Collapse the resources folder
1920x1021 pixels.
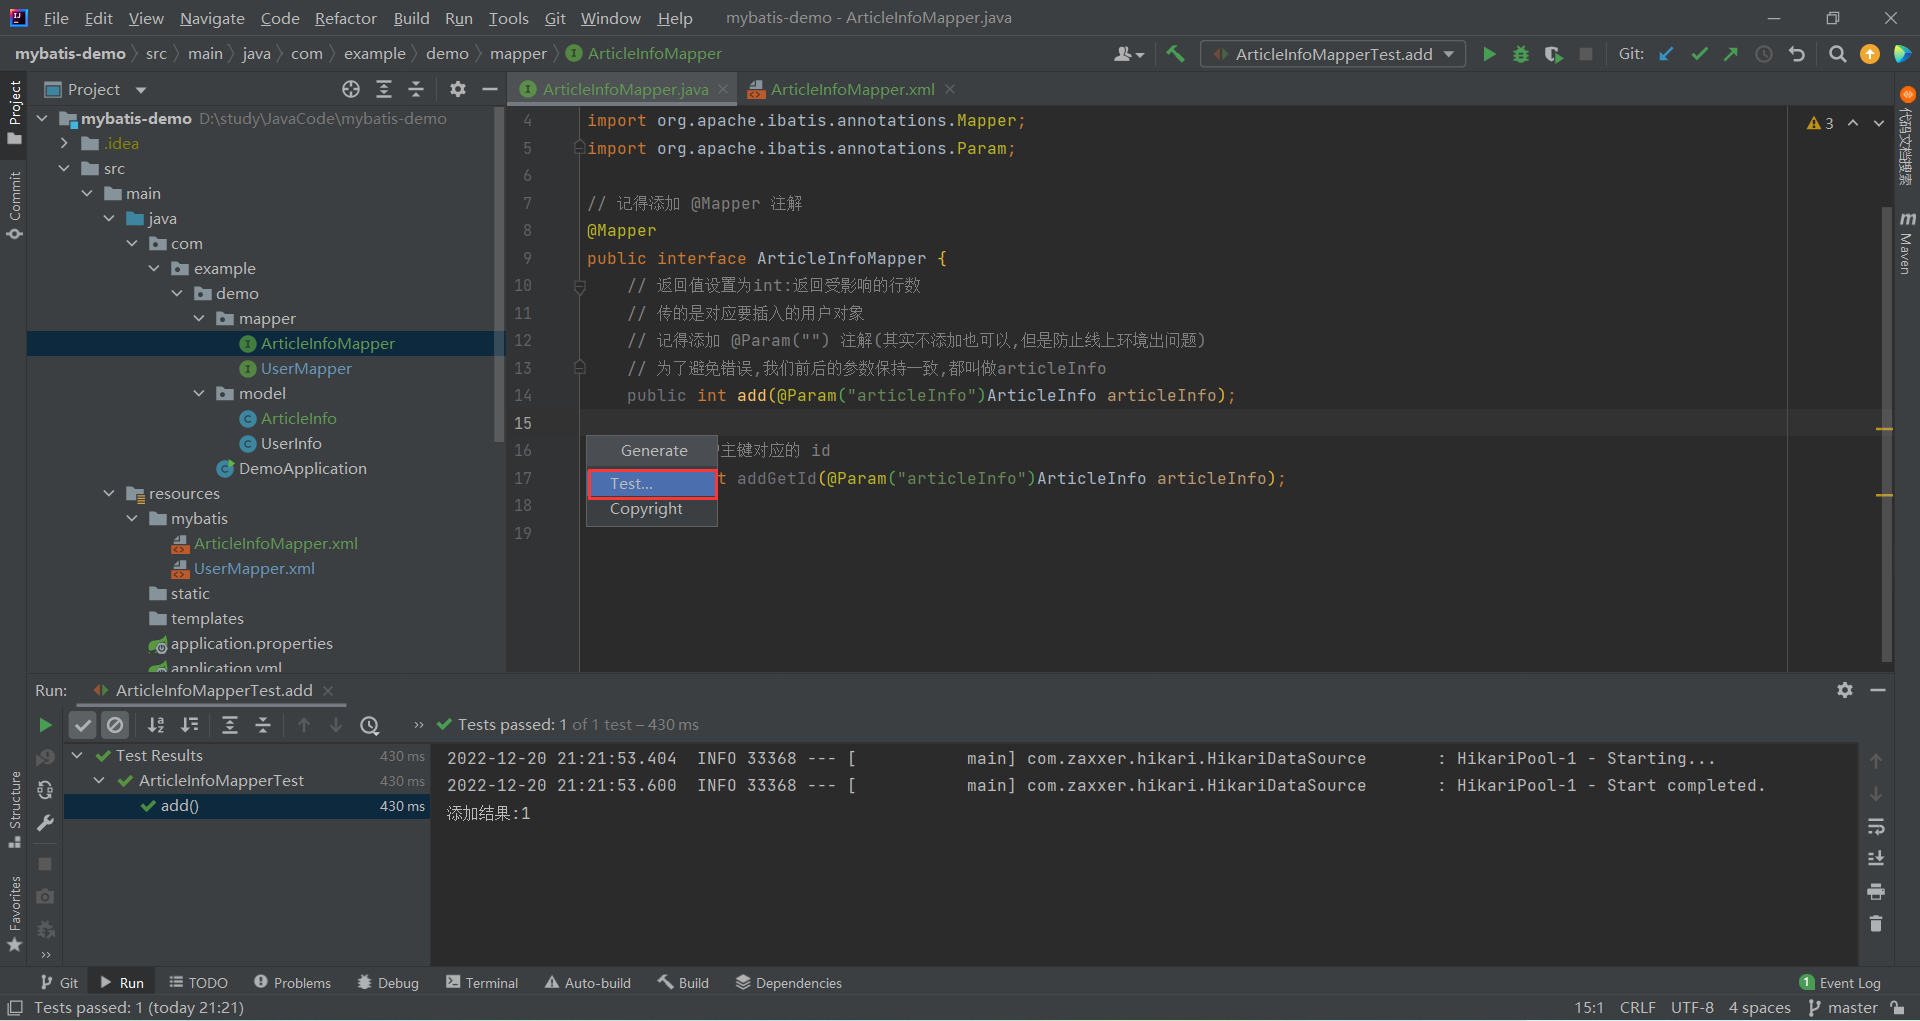[x=109, y=493]
